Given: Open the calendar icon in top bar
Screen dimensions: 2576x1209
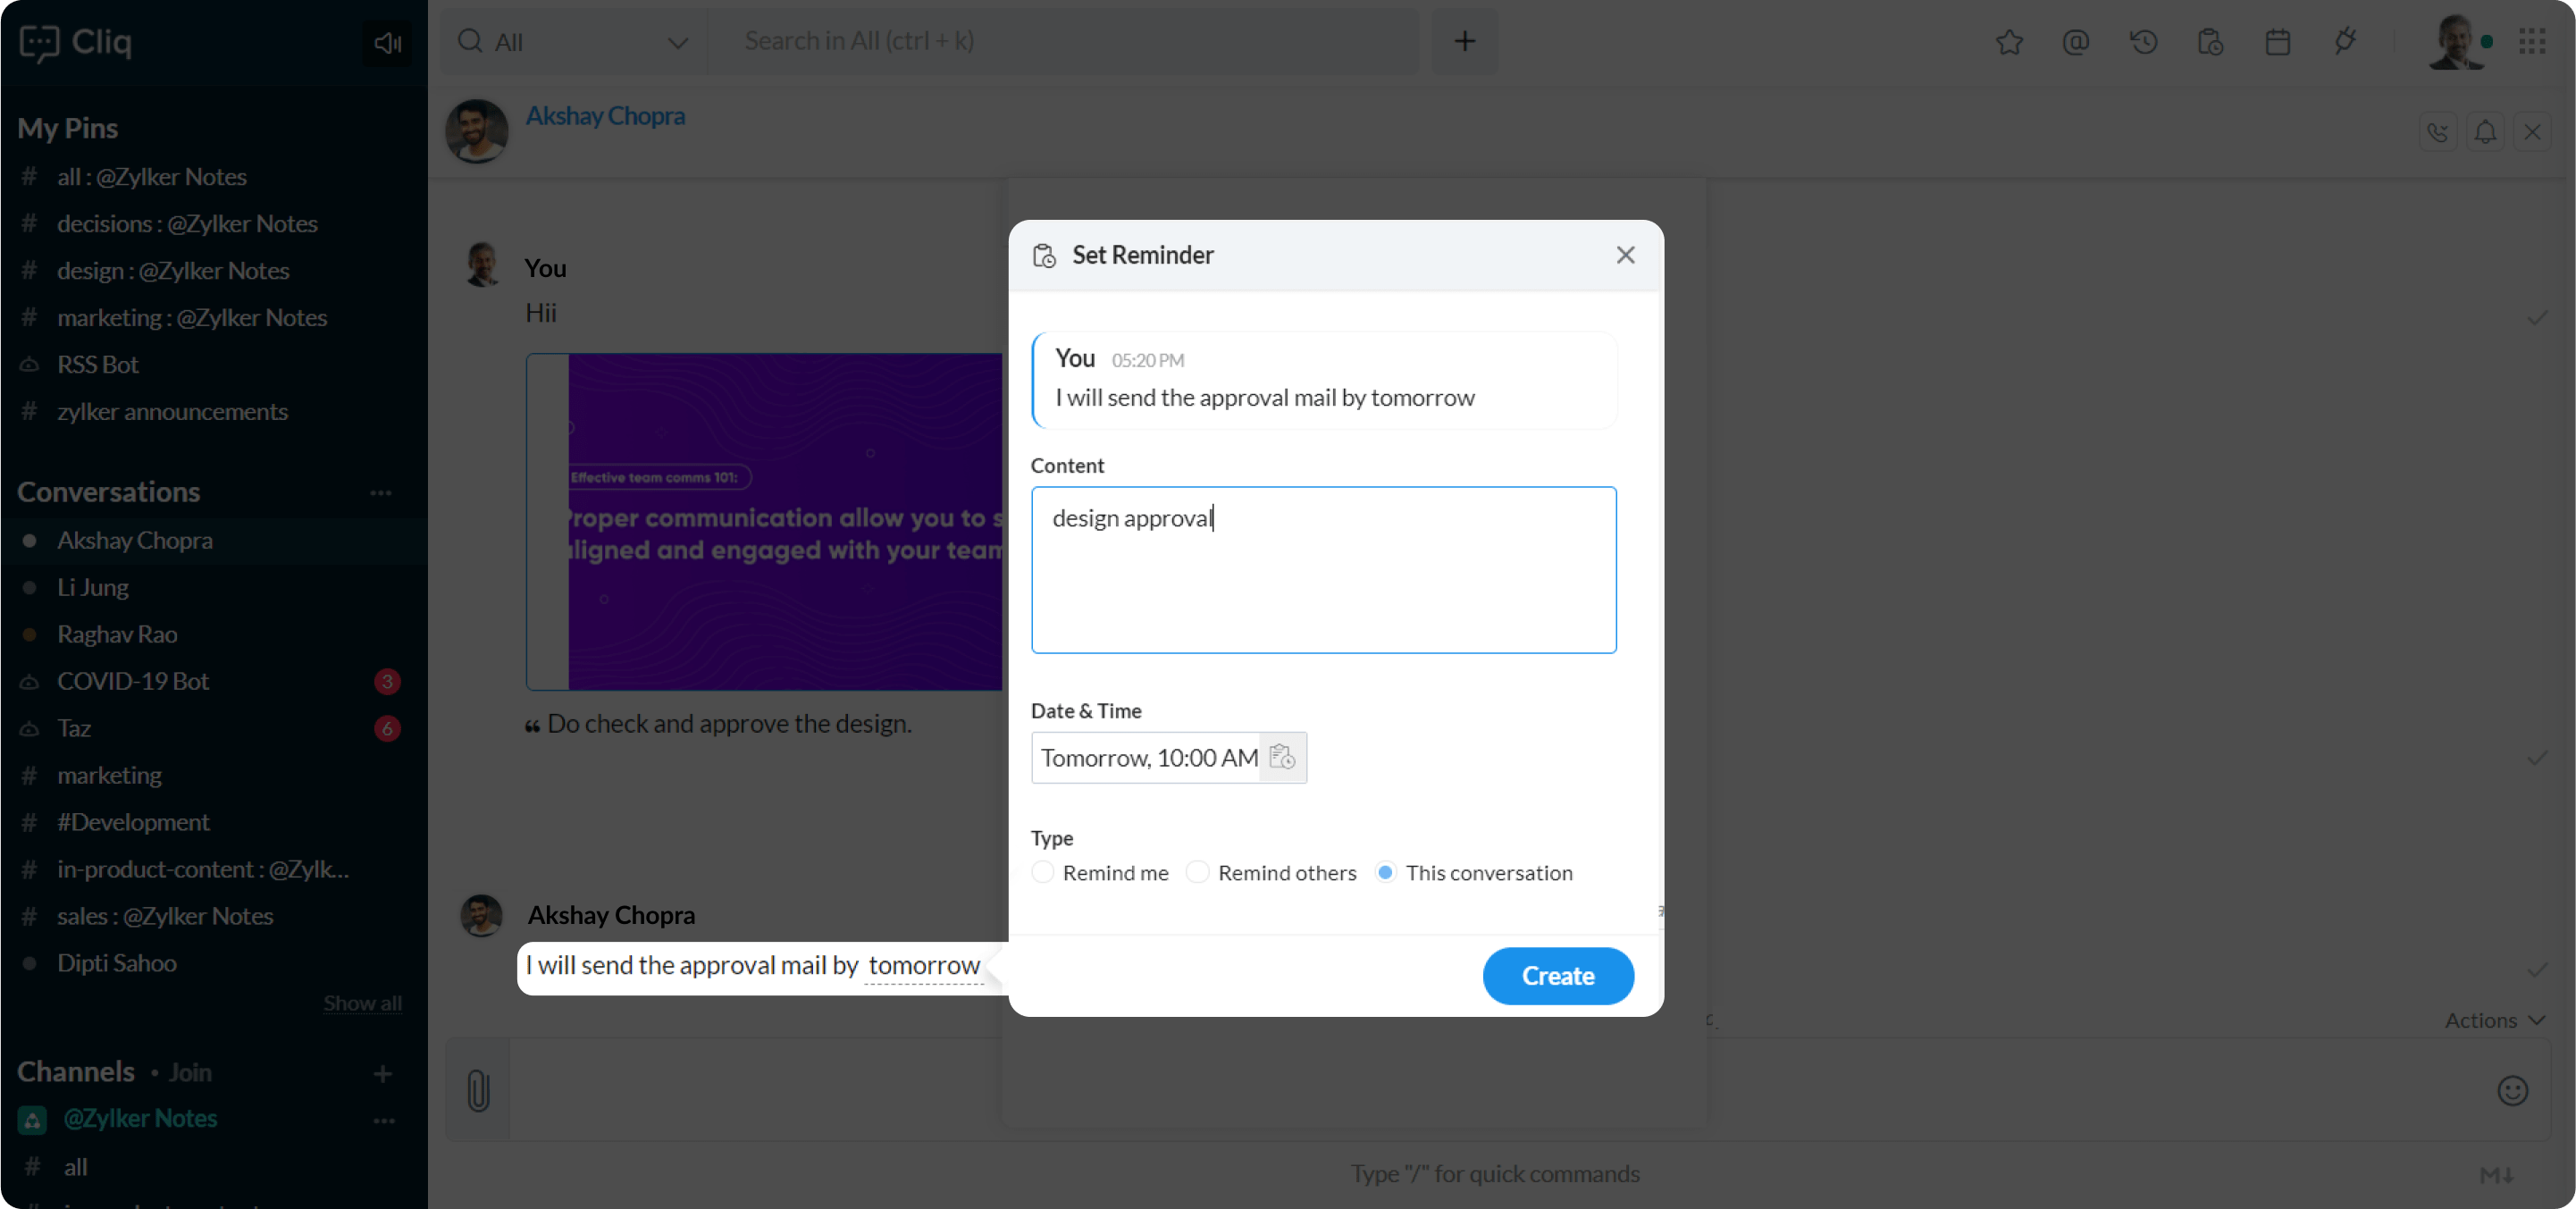Looking at the screenshot, I should pos(2277,42).
